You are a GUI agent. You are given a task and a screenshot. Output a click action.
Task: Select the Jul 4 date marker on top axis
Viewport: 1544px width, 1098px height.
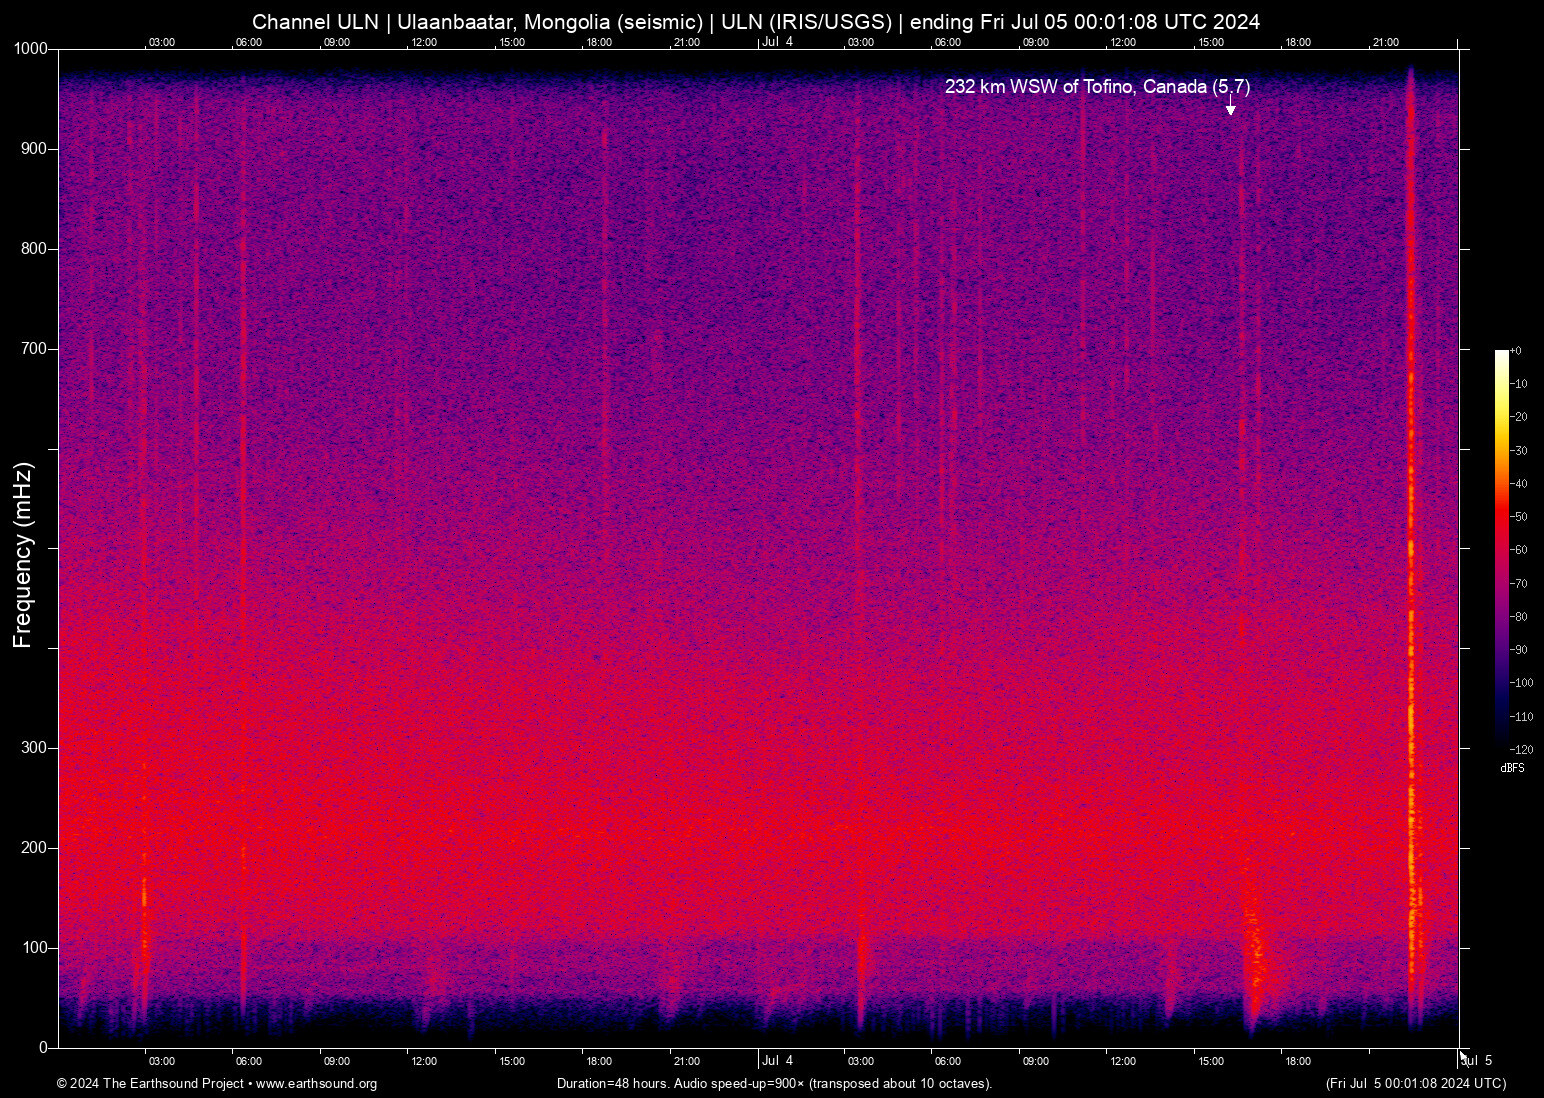[779, 42]
